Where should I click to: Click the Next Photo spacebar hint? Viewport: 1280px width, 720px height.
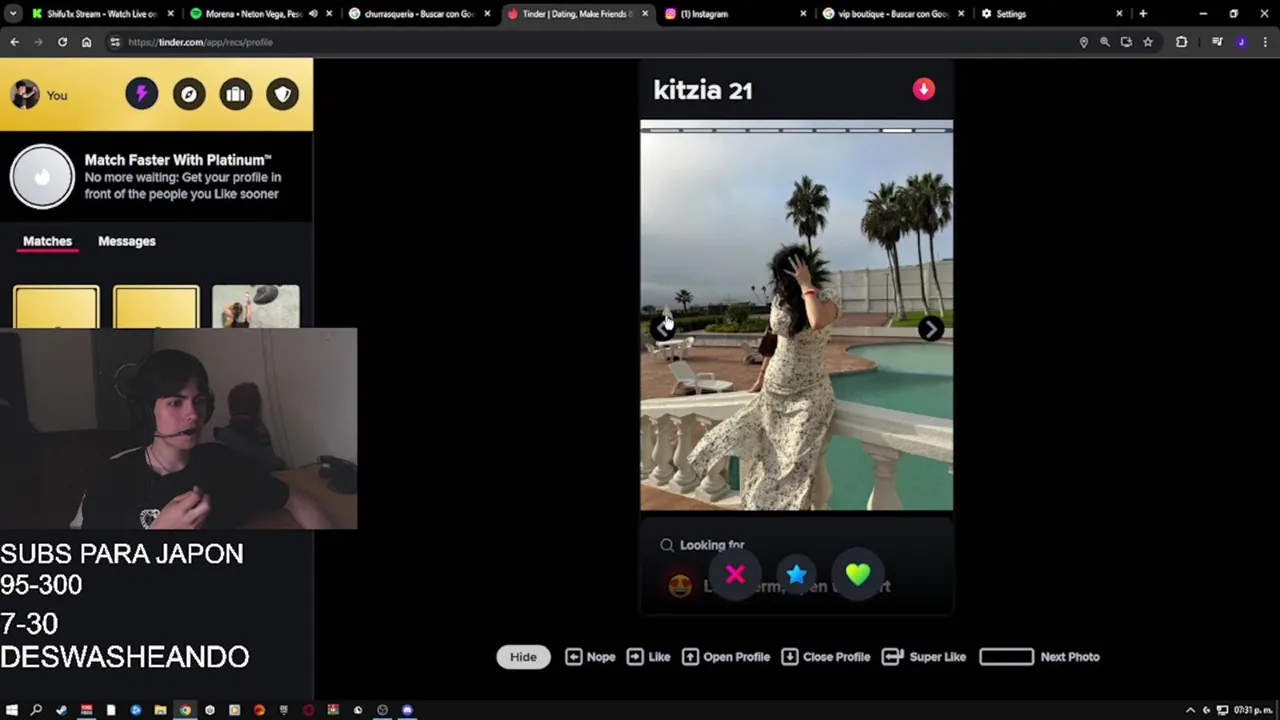(x=1039, y=657)
